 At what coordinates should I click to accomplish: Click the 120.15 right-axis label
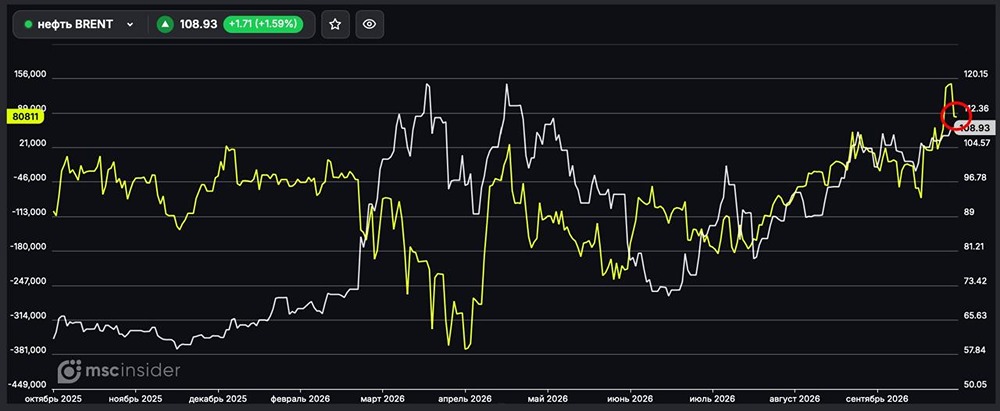coord(976,75)
